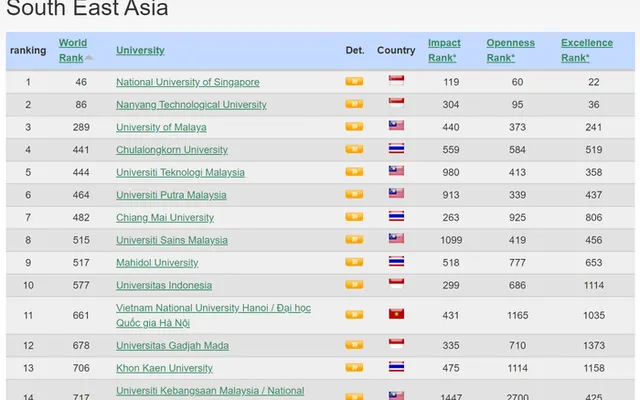
Task: Click the Indonesia flag in Universitas Gadjah Mada row
Action: click(x=396, y=344)
